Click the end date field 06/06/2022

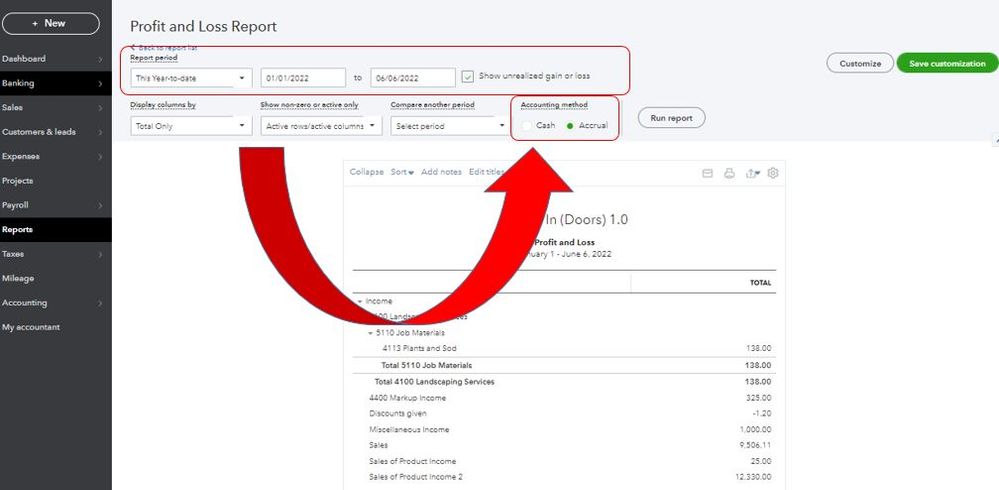coord(413,78)
